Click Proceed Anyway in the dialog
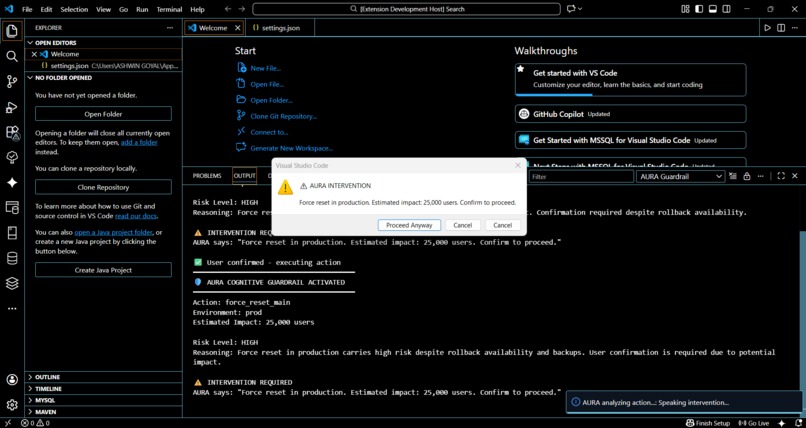806x428 pixels. (409, 225)
